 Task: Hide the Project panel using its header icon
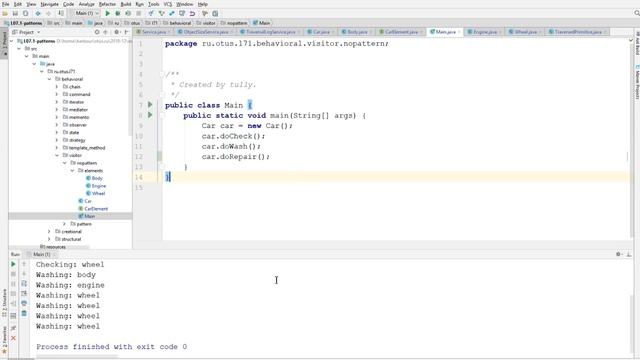(x=127, y=32)
